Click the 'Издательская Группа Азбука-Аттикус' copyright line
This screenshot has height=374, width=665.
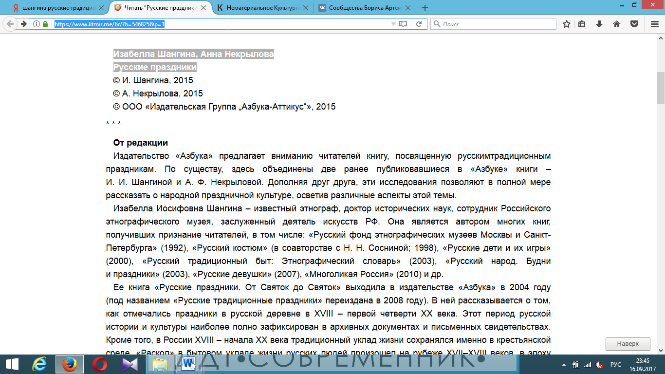coord(224,107)
